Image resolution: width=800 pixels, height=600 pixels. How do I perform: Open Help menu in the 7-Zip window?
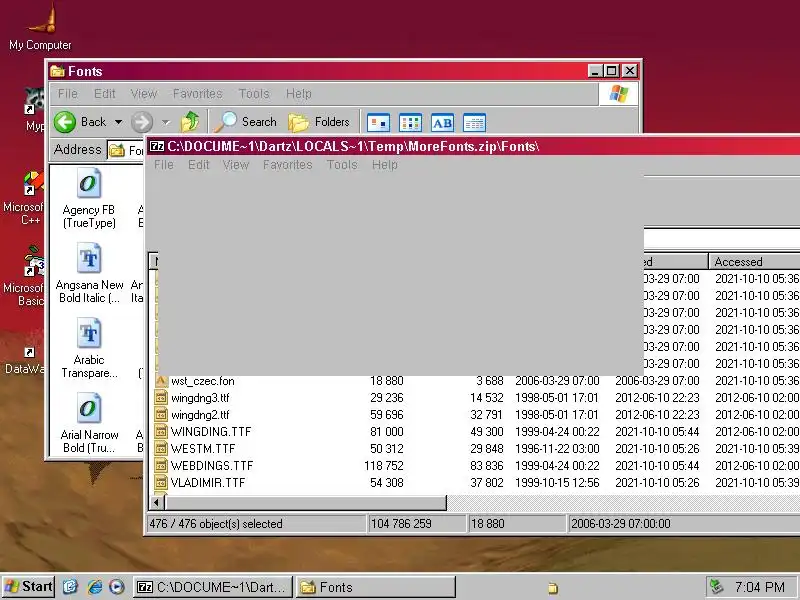point(385,165)
